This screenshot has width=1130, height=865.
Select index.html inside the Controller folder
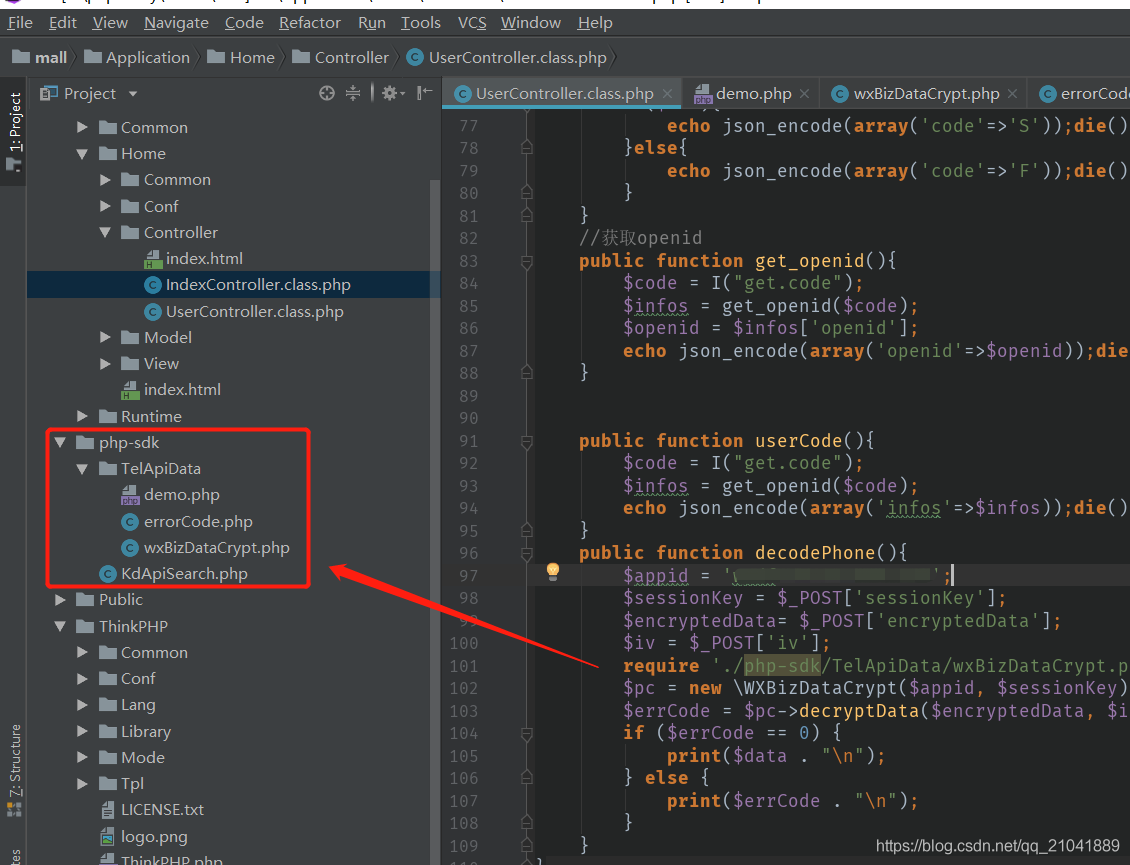[193, 258]
